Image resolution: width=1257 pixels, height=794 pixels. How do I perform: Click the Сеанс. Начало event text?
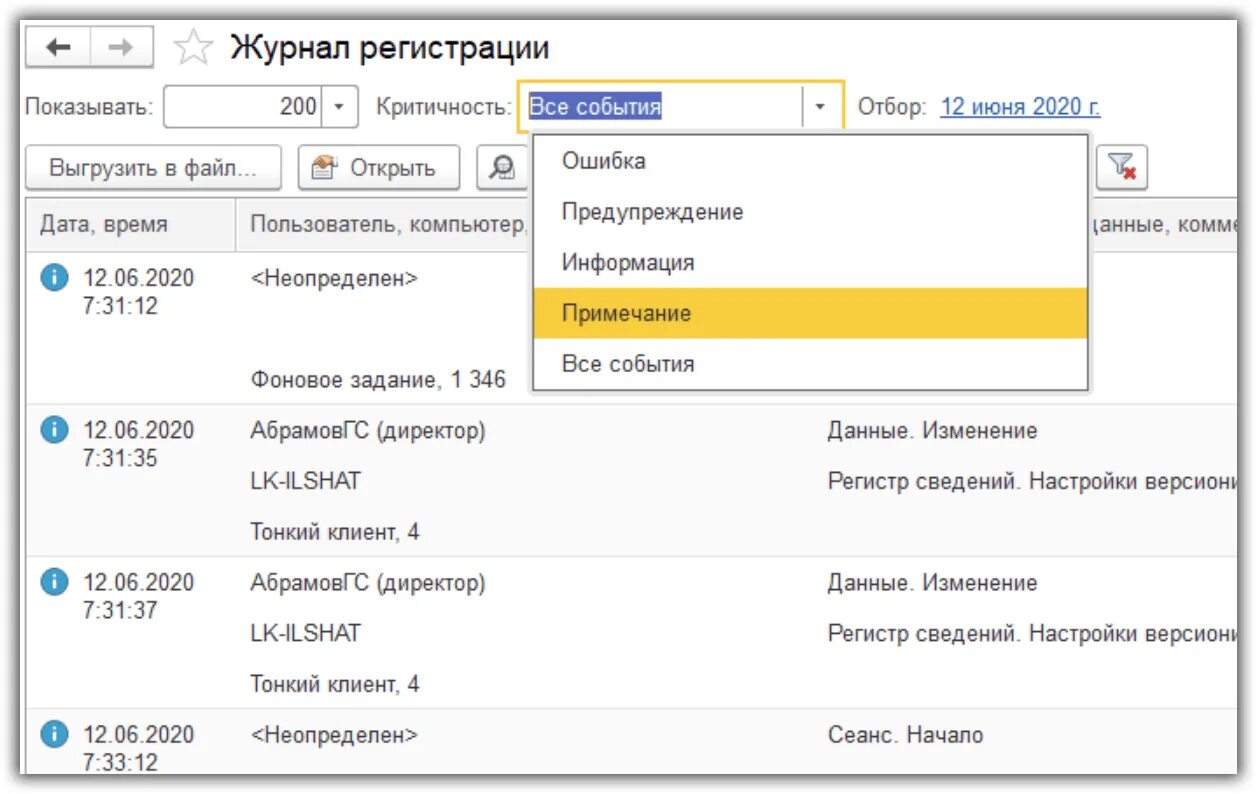point(905,736)
